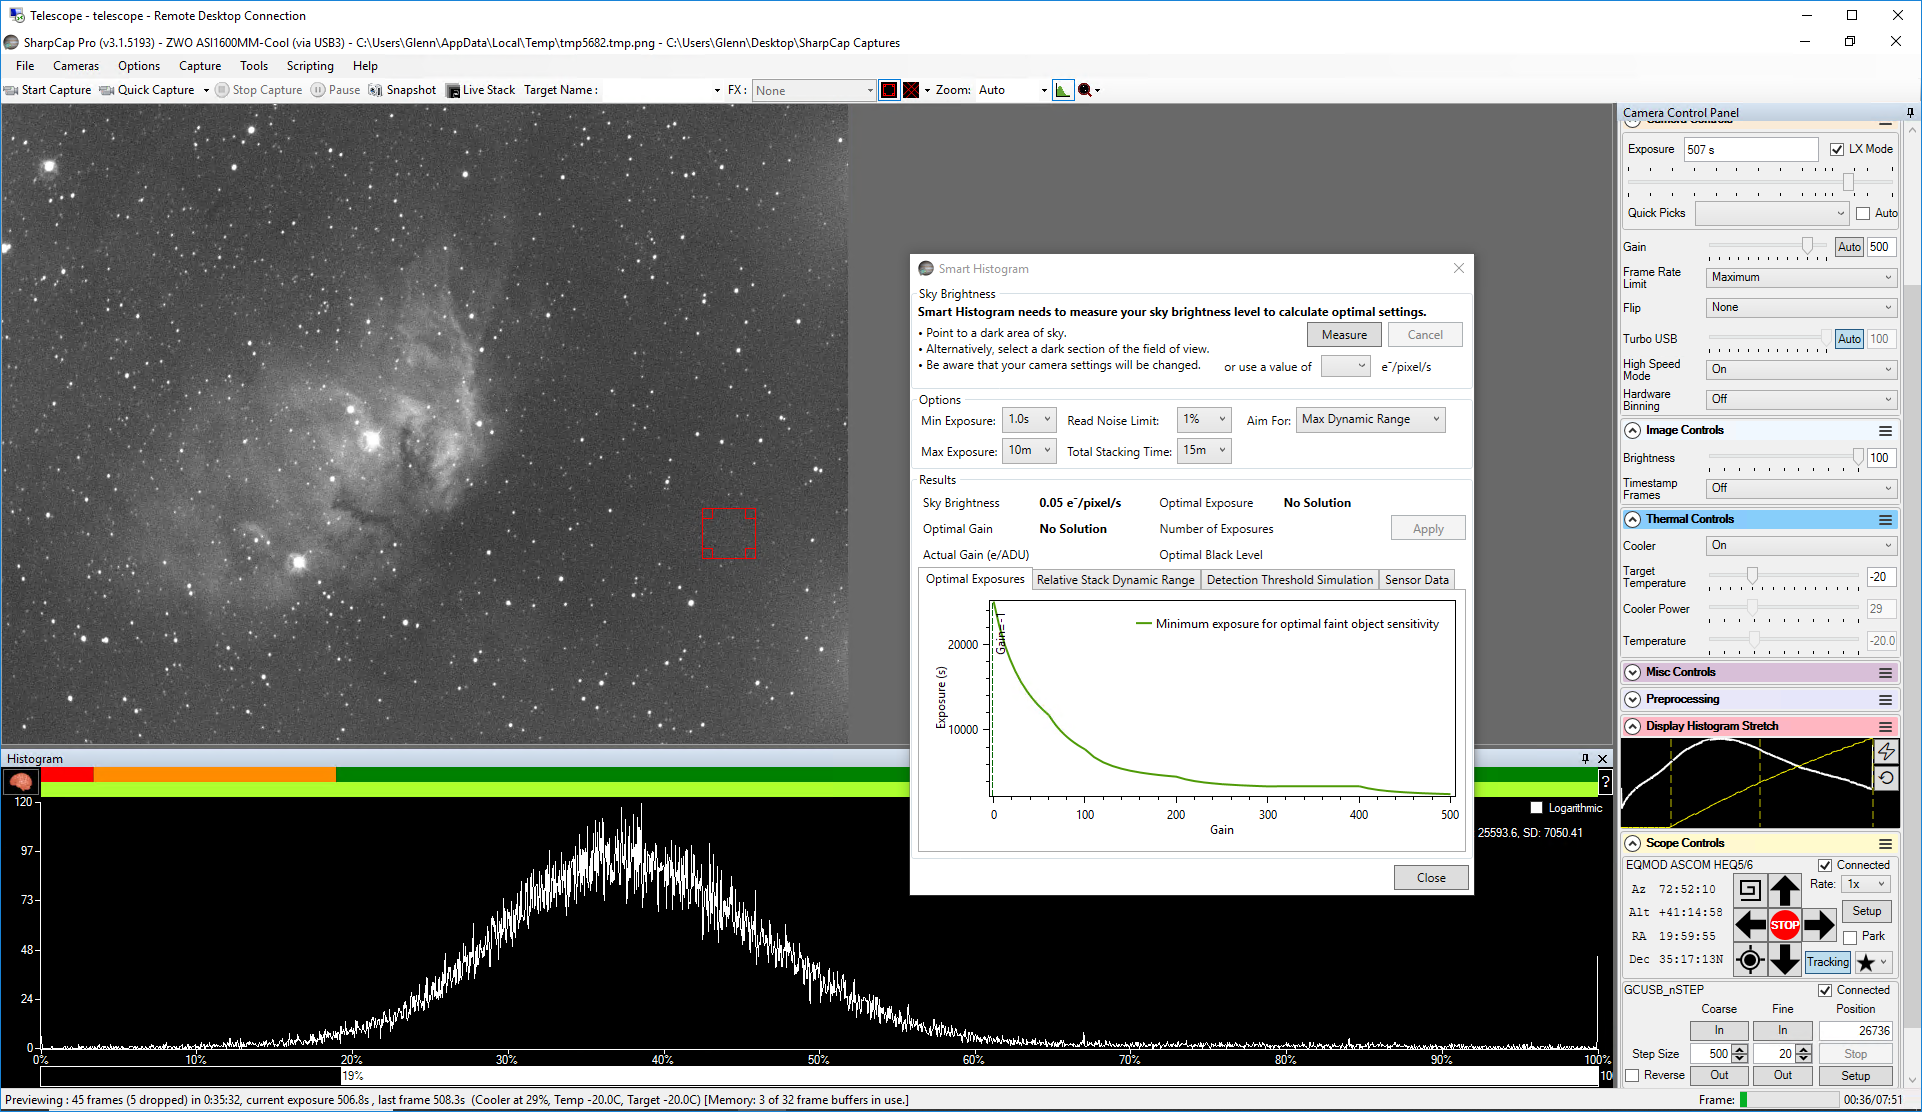Pin the Histogram panel

[1585, 759]
